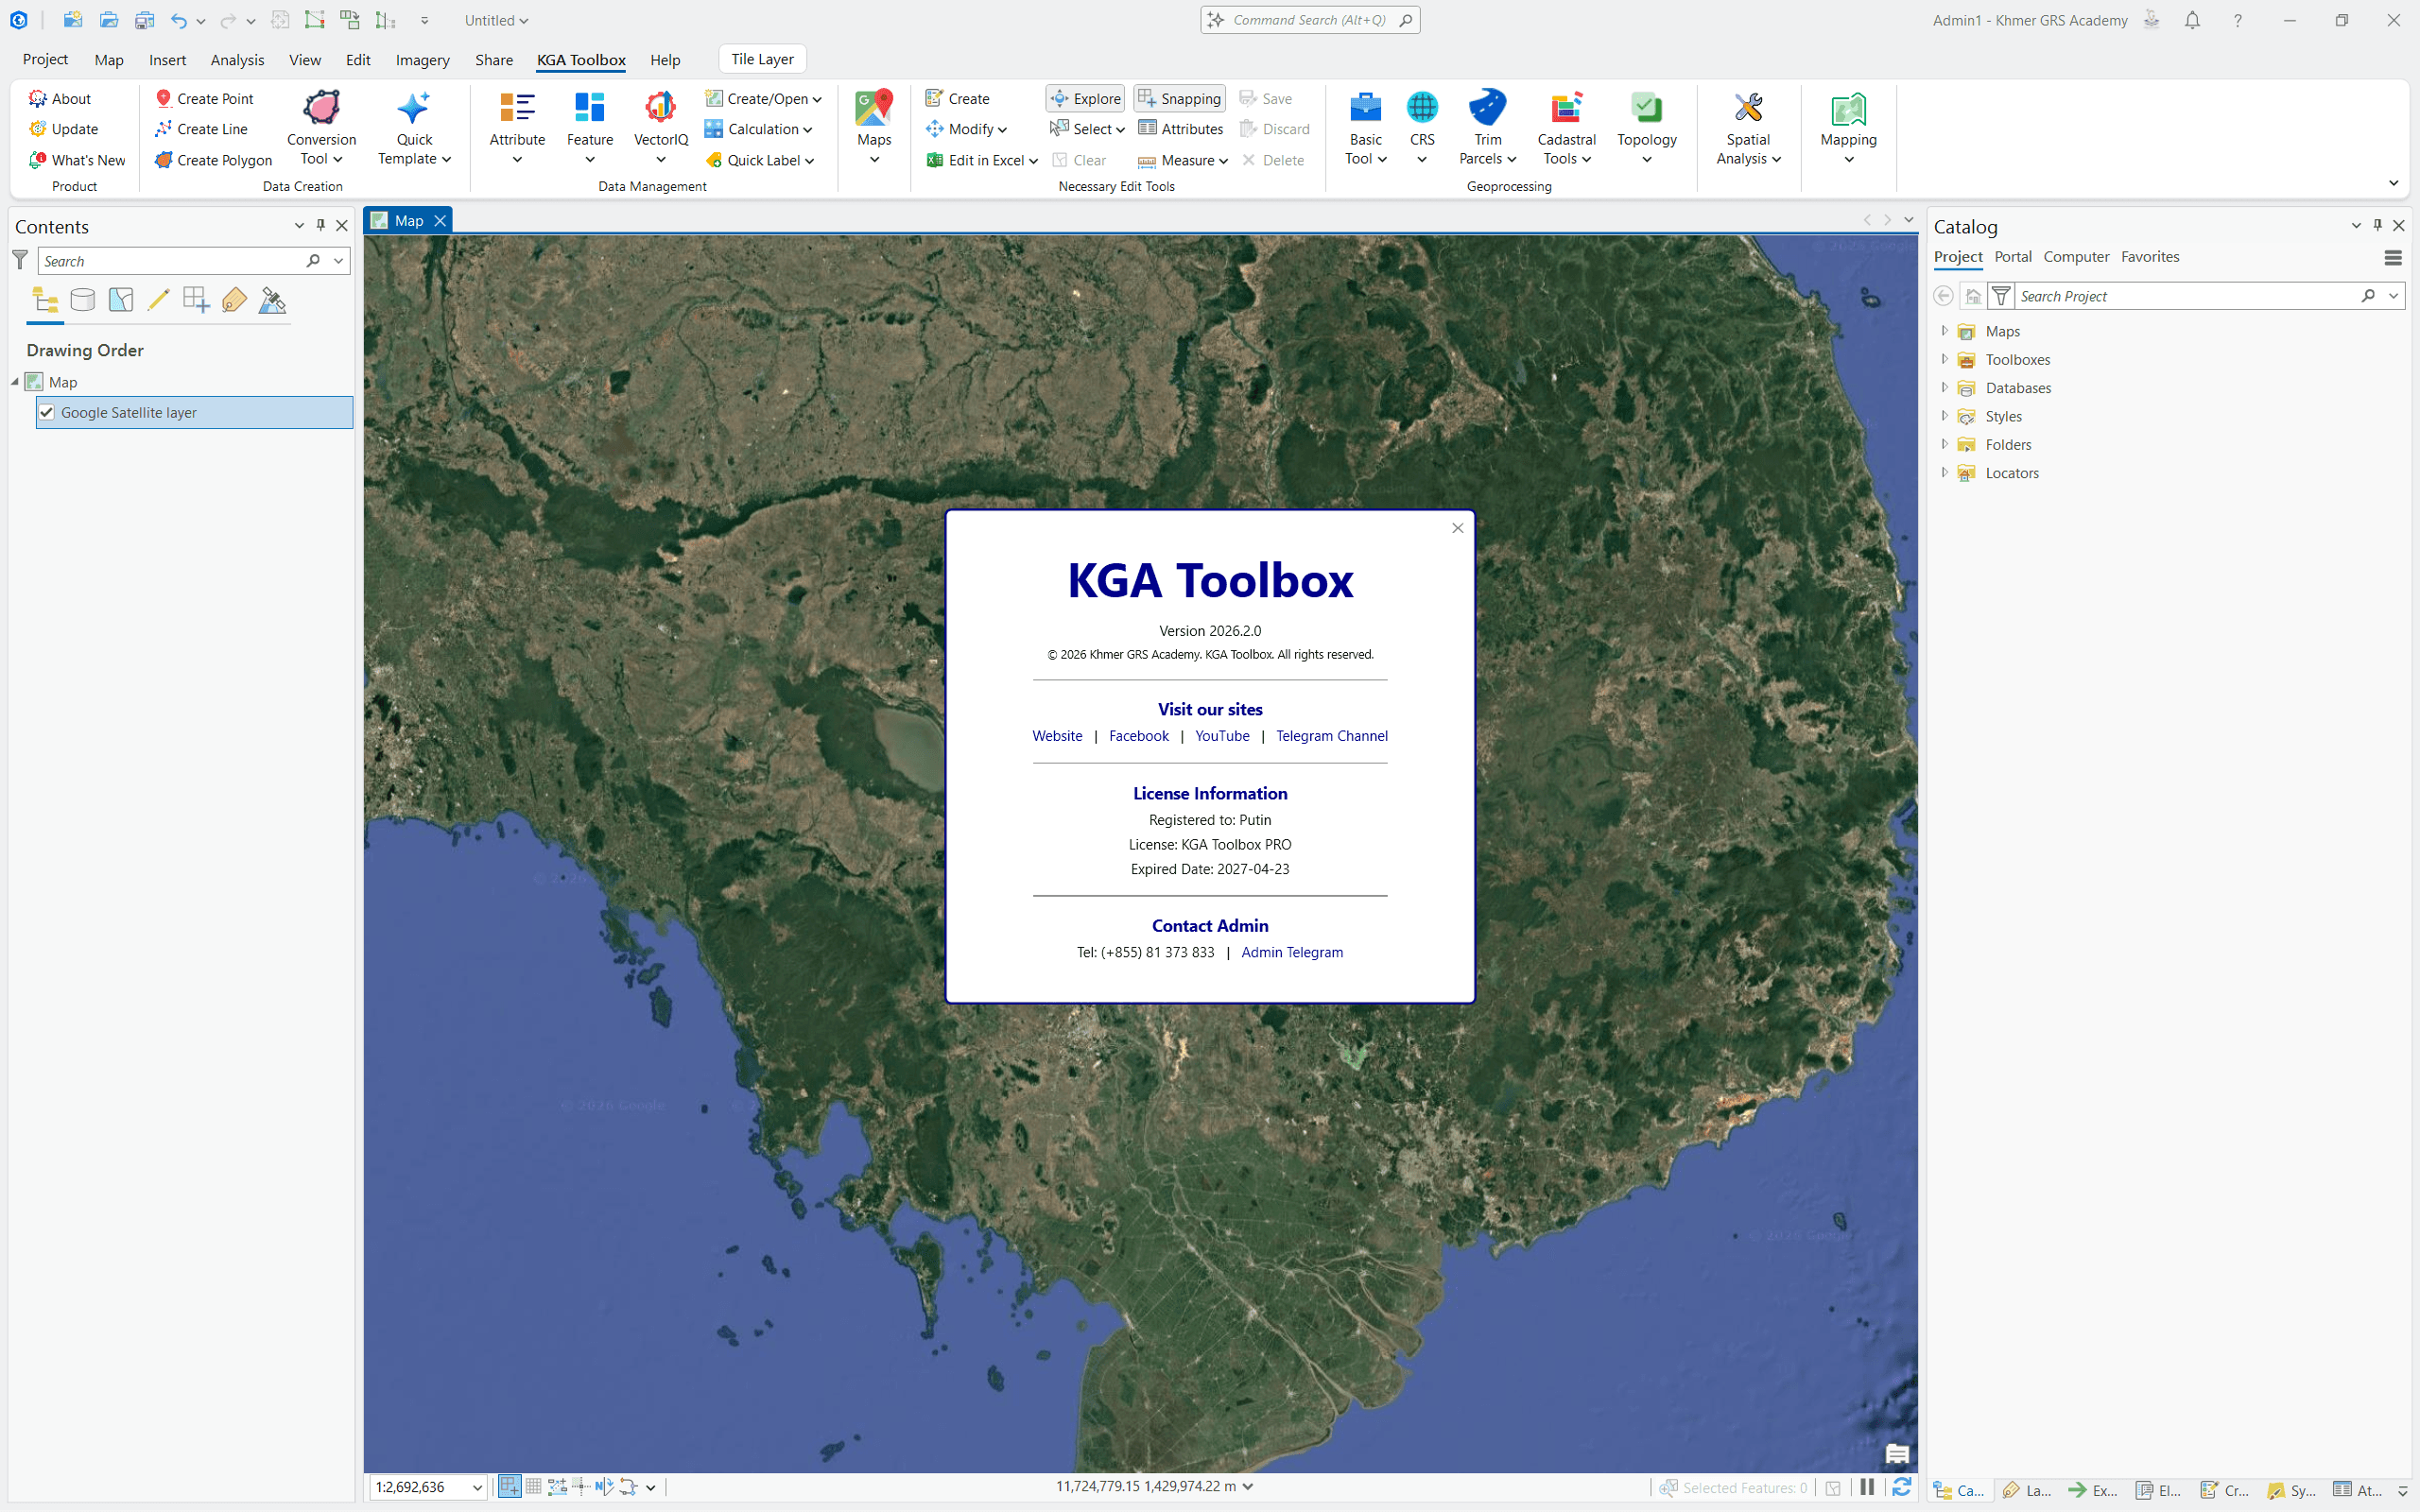This screenshot has width=2420, height=1512.
Task: Click the Update button
Action: pos(64,129)
